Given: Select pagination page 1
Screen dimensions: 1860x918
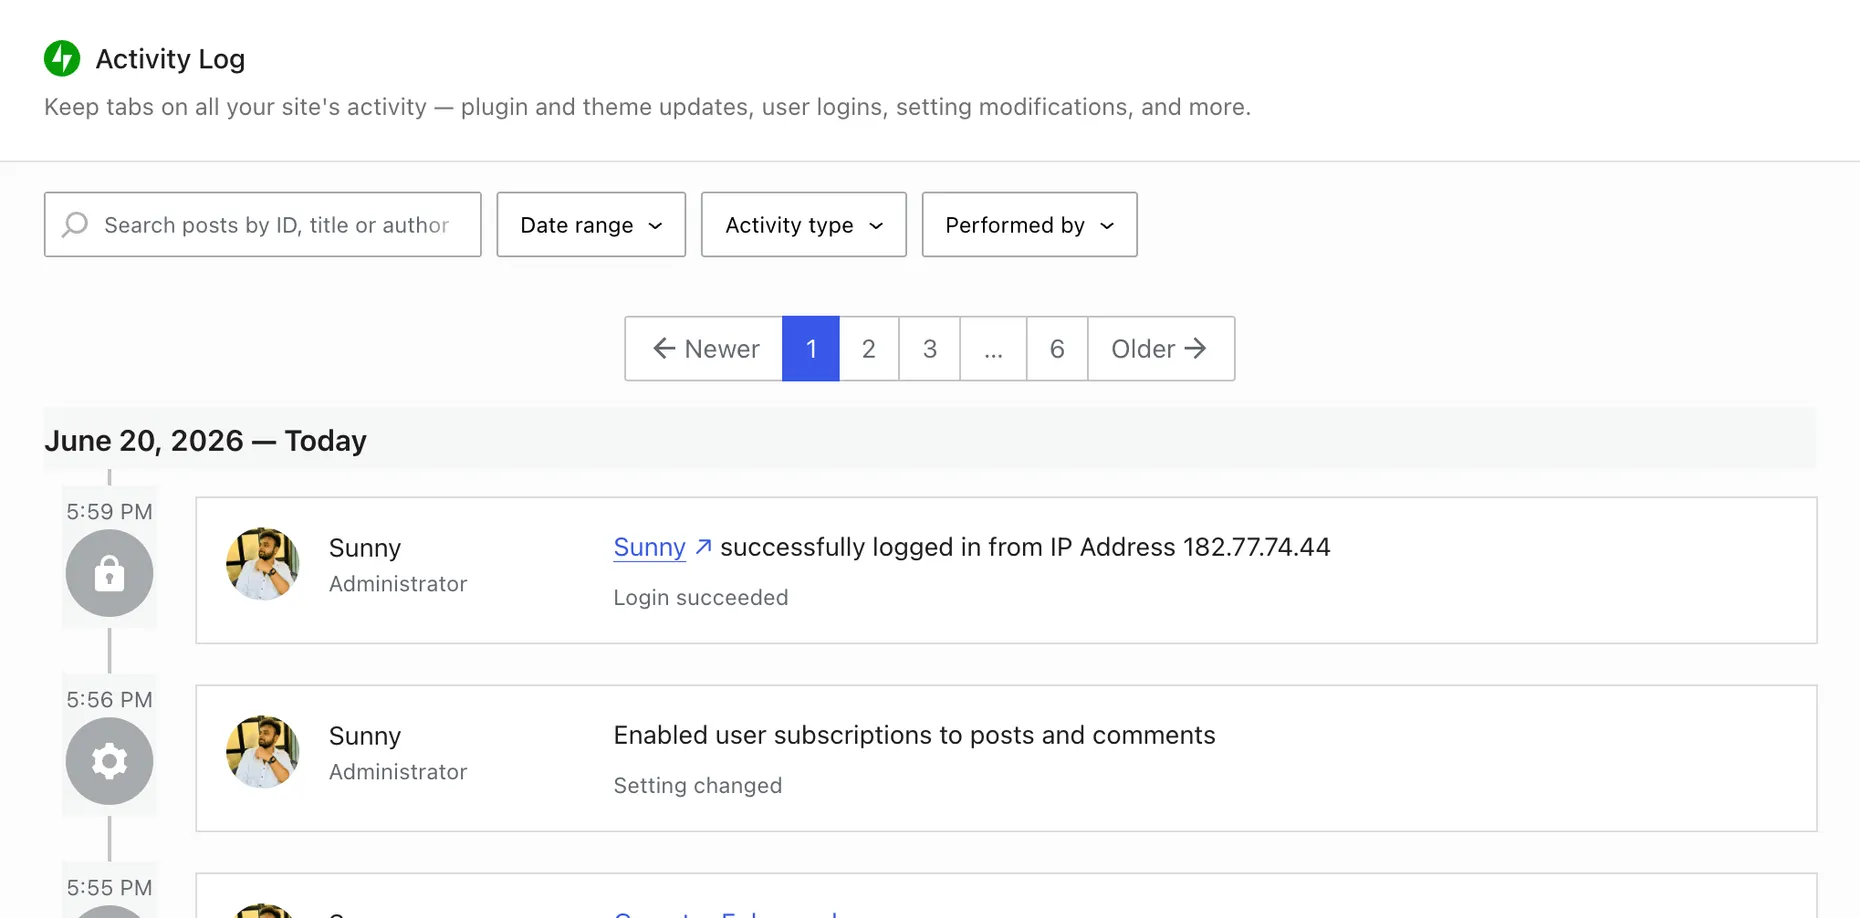Looking at the screenshot, I should point(811,349).
